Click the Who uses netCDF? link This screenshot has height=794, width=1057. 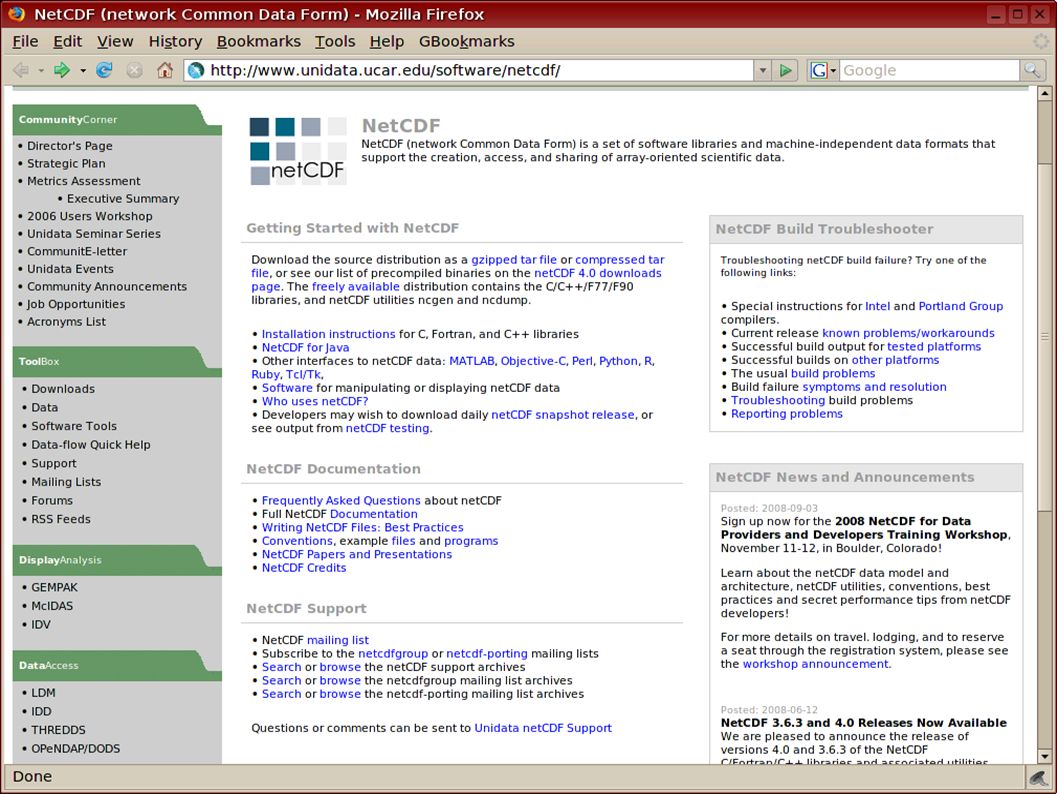[315, 401]
